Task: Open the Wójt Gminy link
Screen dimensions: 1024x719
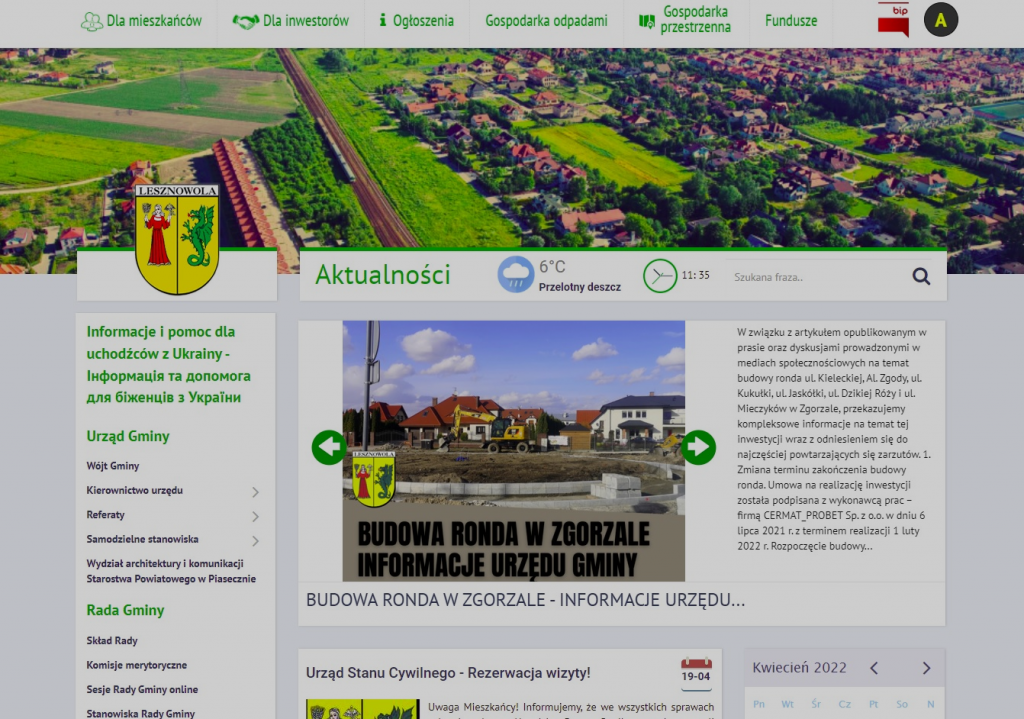Action: coord(113,466)
